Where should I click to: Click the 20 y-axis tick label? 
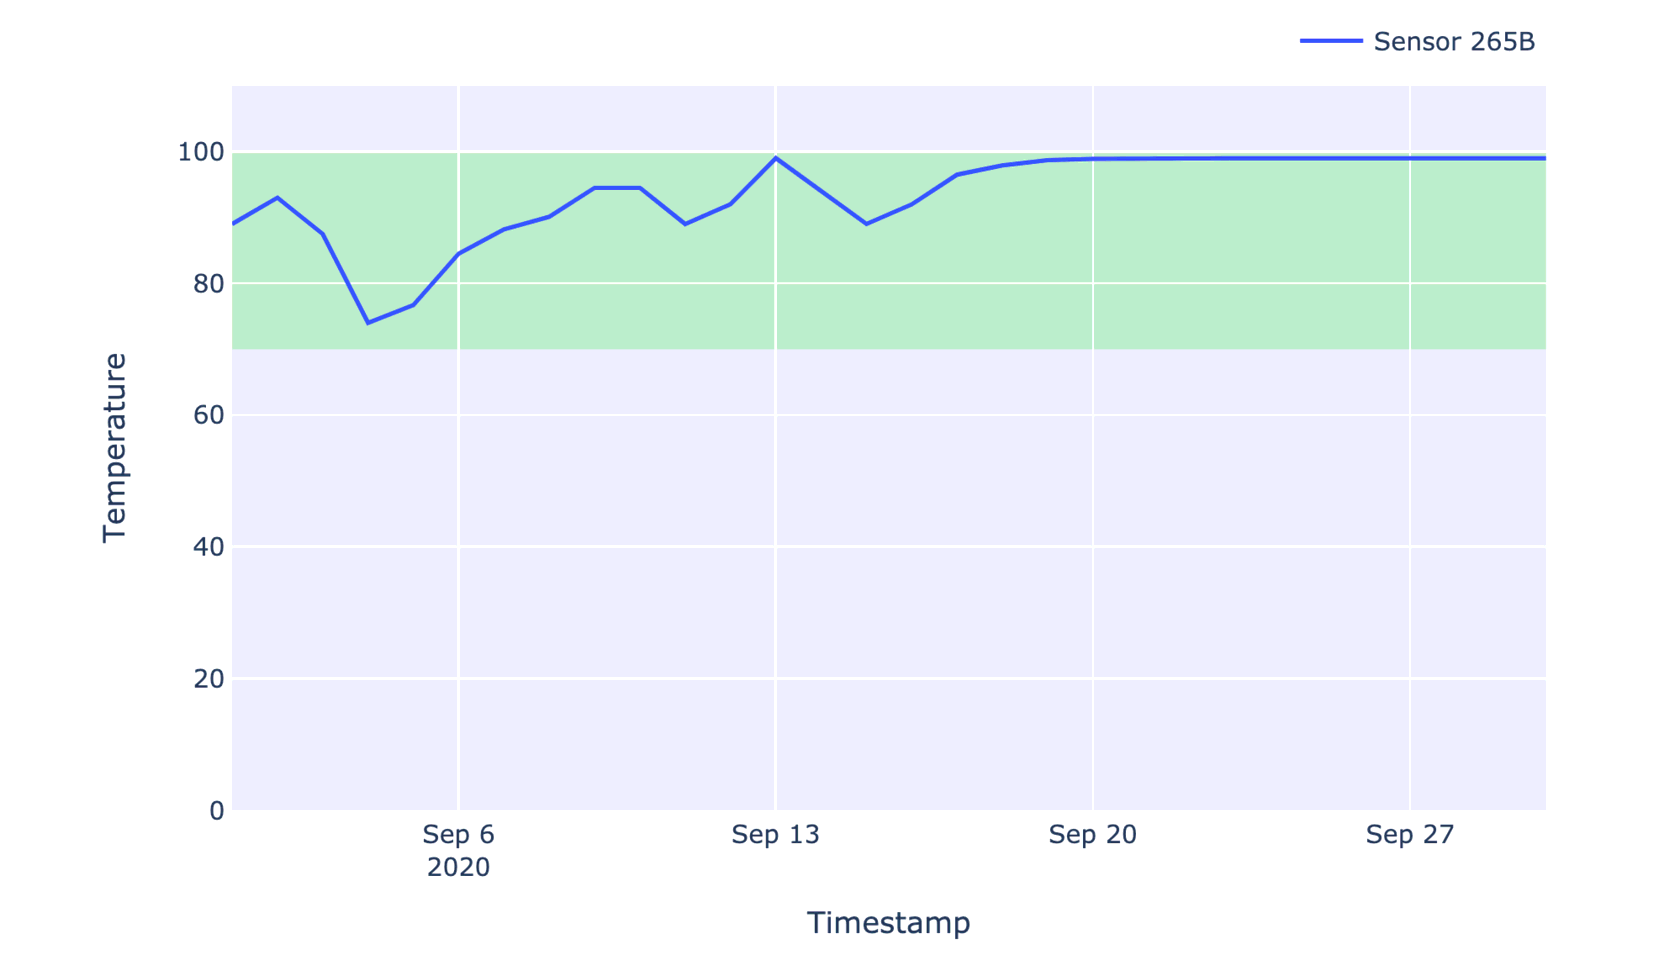(x=207, y=679)
